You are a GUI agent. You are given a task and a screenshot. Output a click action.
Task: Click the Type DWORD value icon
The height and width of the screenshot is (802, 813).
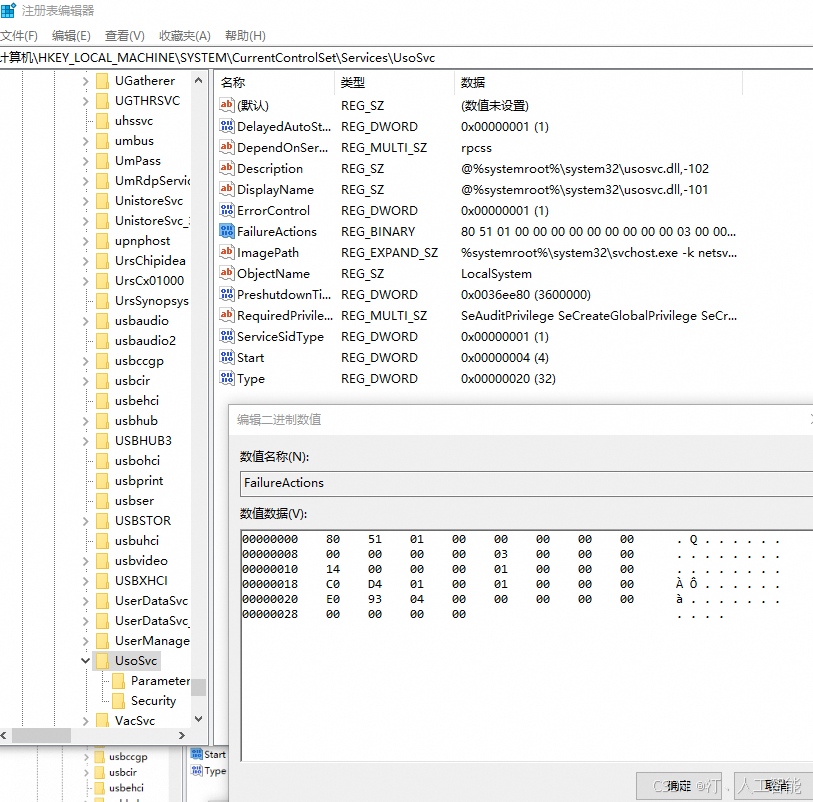pyautogui.click(x=227, y=378)
